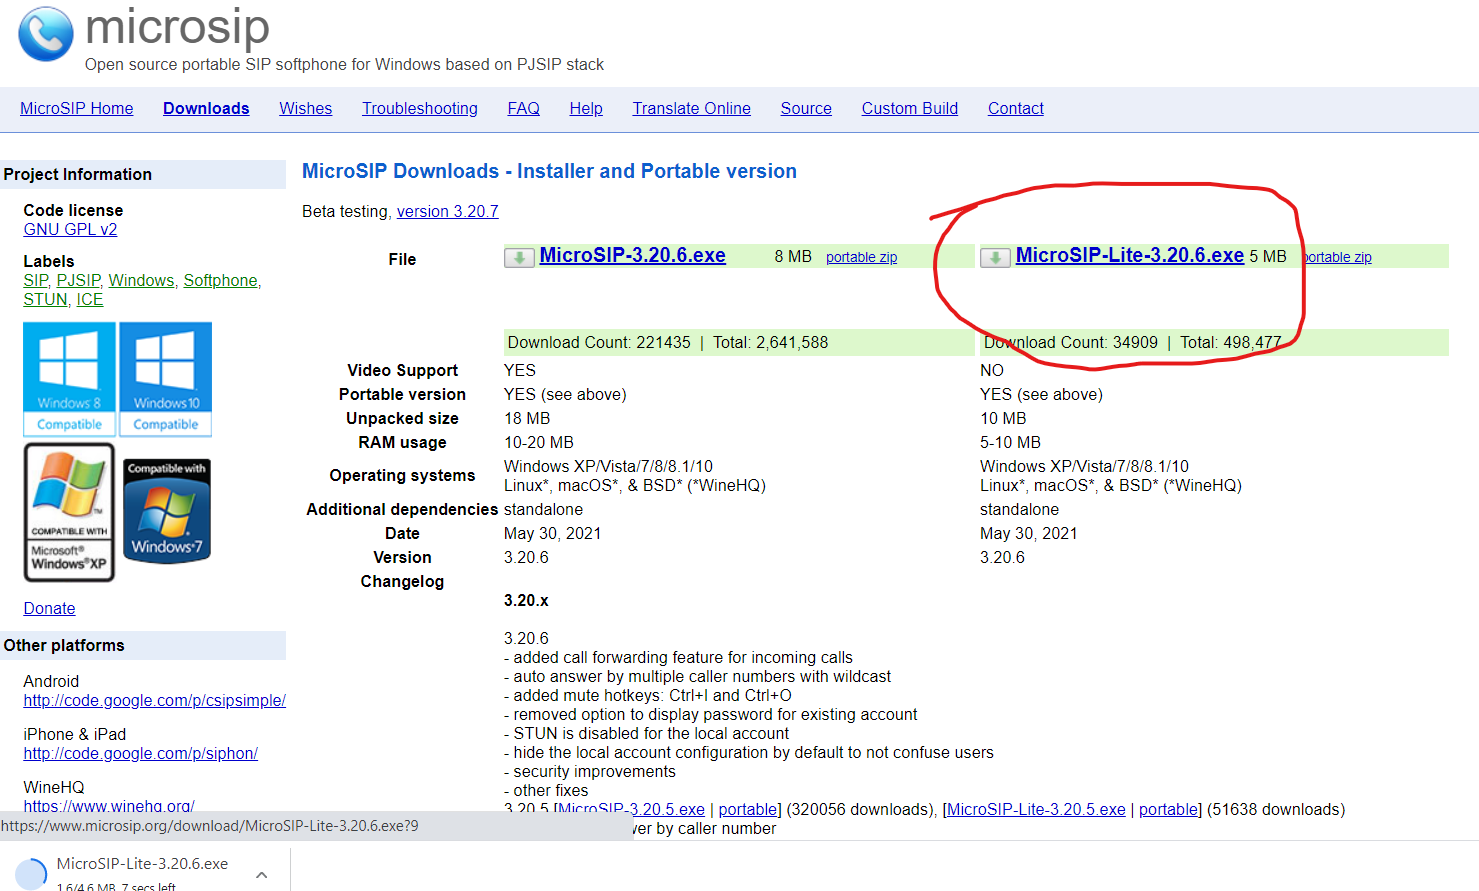Click the MicroSIP phone logo icon
The height and width of the screenshot is (891, 1479).
(x=46, y=33)
